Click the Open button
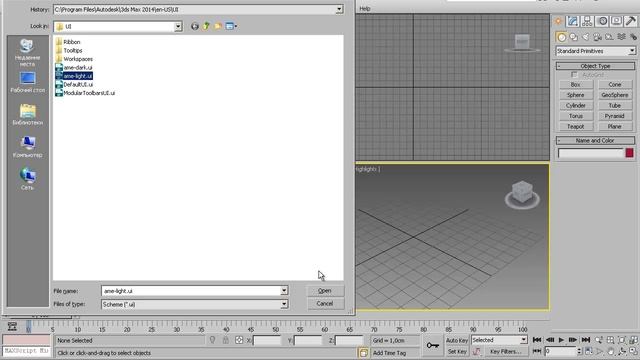Image resolution: width=640 pixels, height=360 pixels. coord(325,291)
